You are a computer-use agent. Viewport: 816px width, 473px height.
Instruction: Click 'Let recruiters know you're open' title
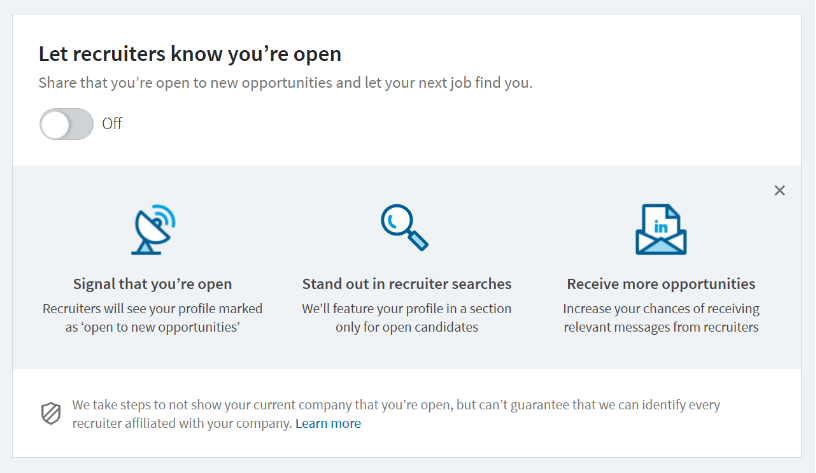click(x=190, y=54)
